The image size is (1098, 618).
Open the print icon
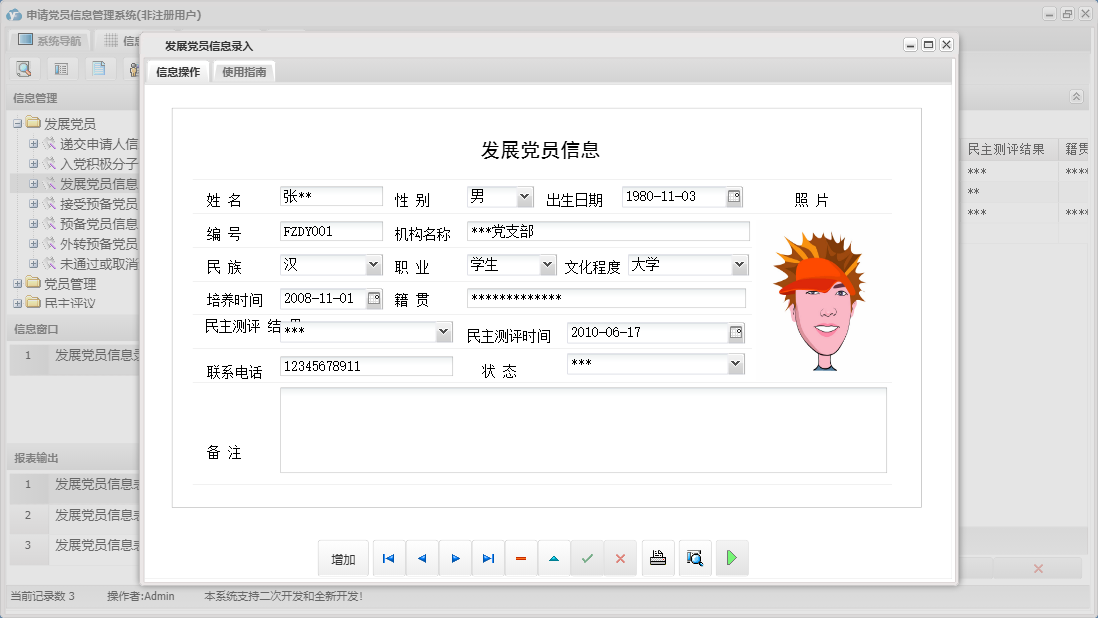658,558
